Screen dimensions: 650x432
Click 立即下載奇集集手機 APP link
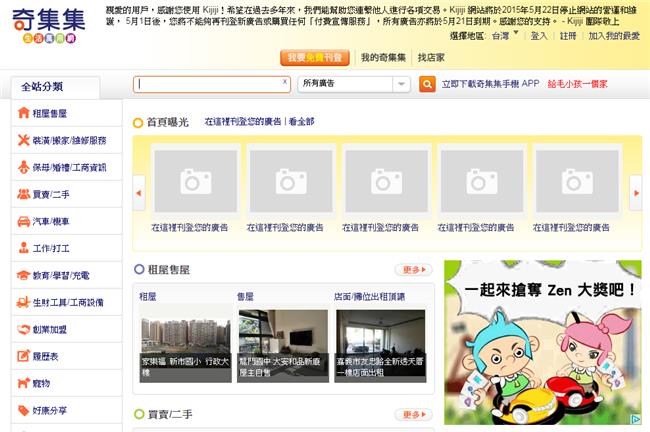point(490,84)
